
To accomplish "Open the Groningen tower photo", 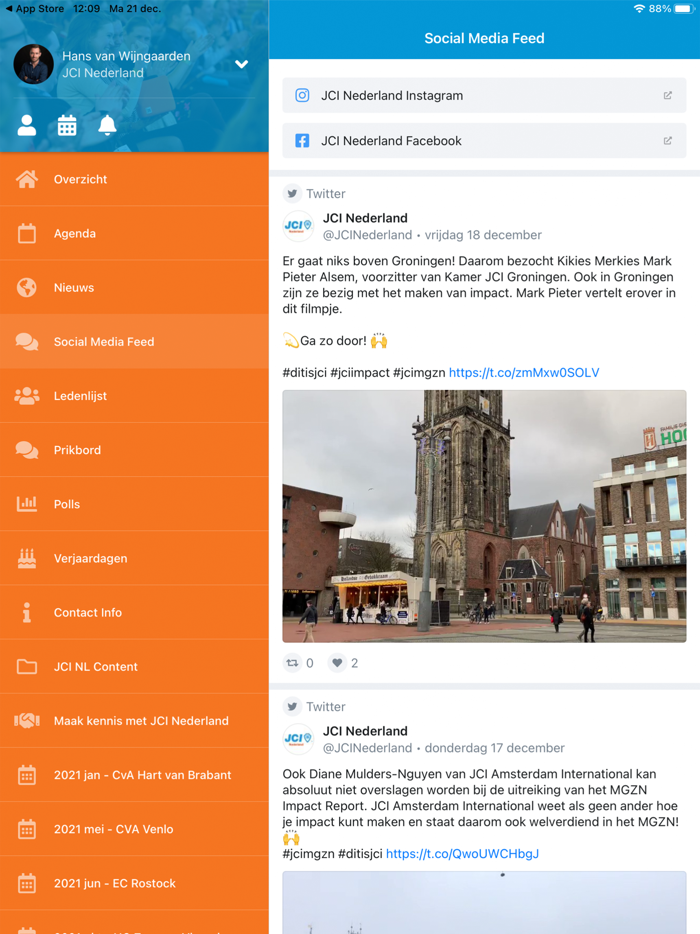I will point(484,516).
